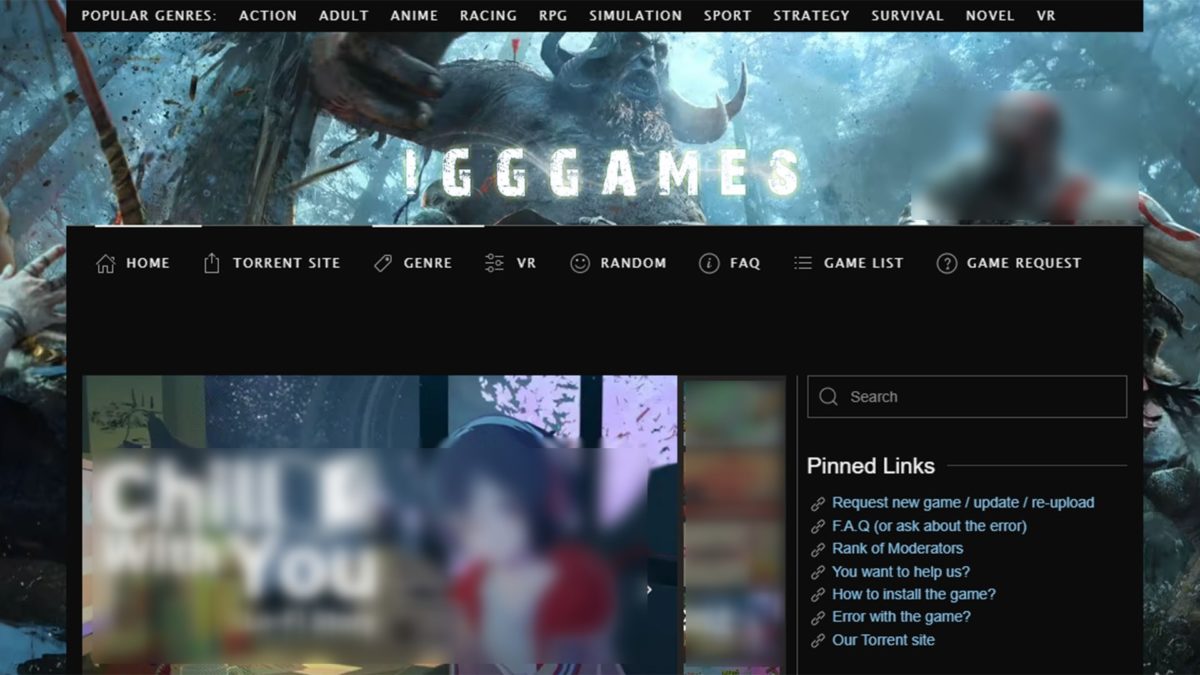Select VR in popular genres bar
1200x675 pixels.
(1046, 16)
